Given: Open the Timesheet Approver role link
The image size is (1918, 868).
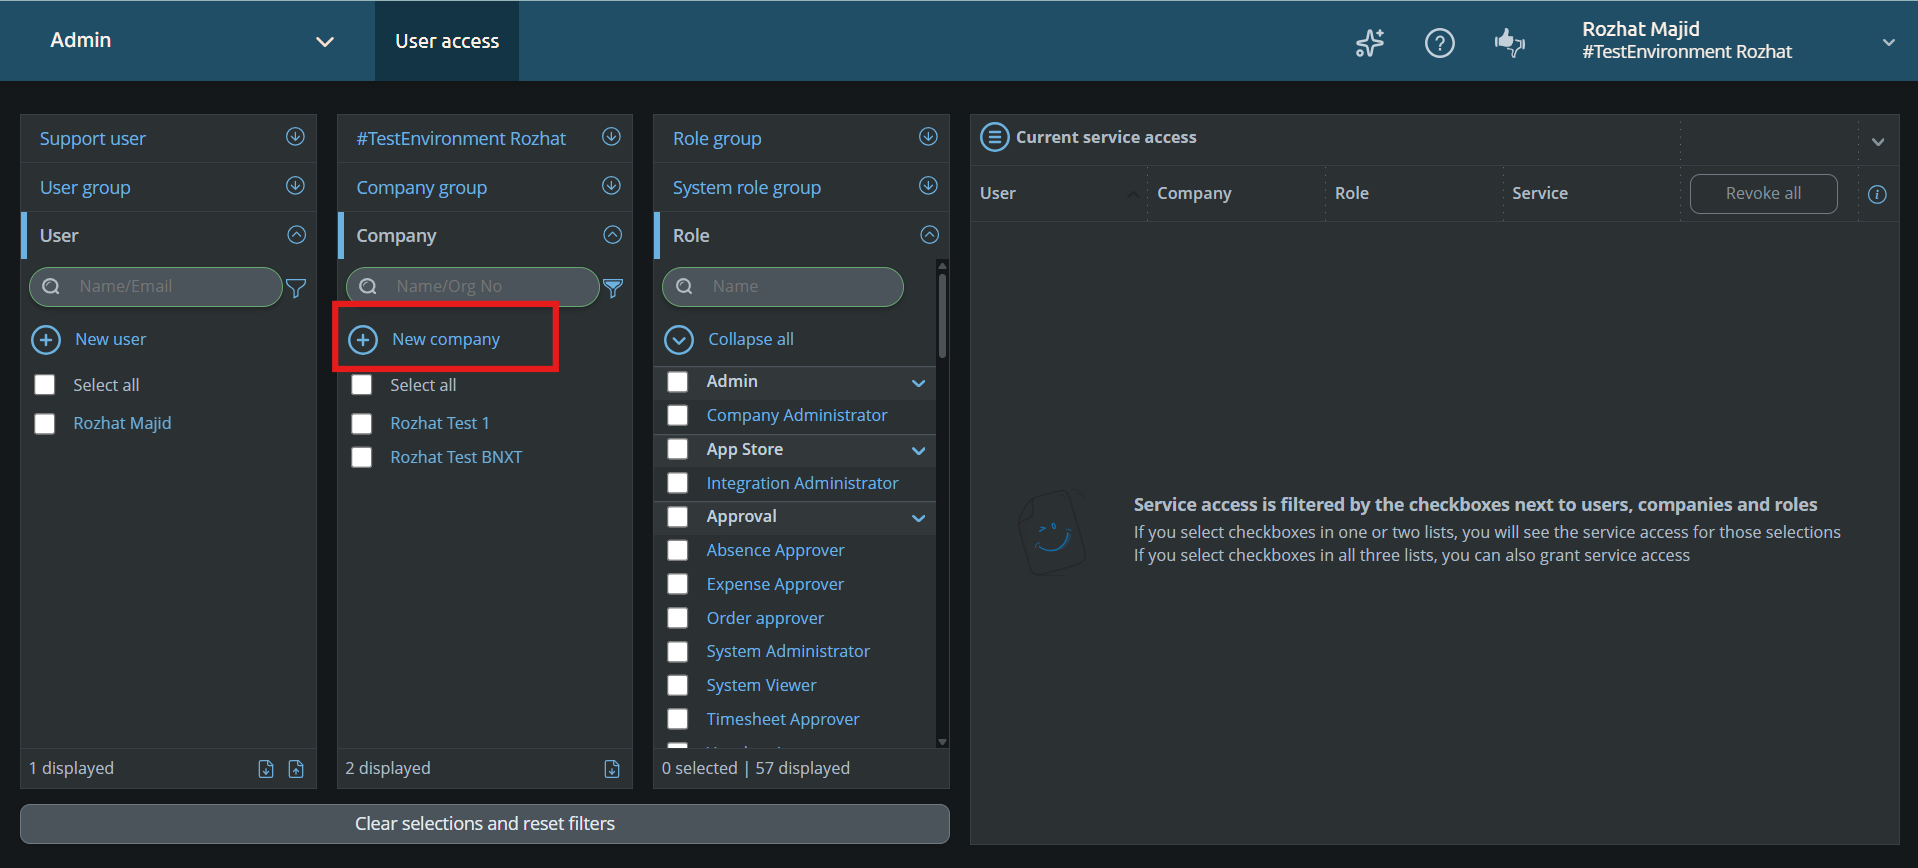Looking at the screenshot, I should click(783, 720).
